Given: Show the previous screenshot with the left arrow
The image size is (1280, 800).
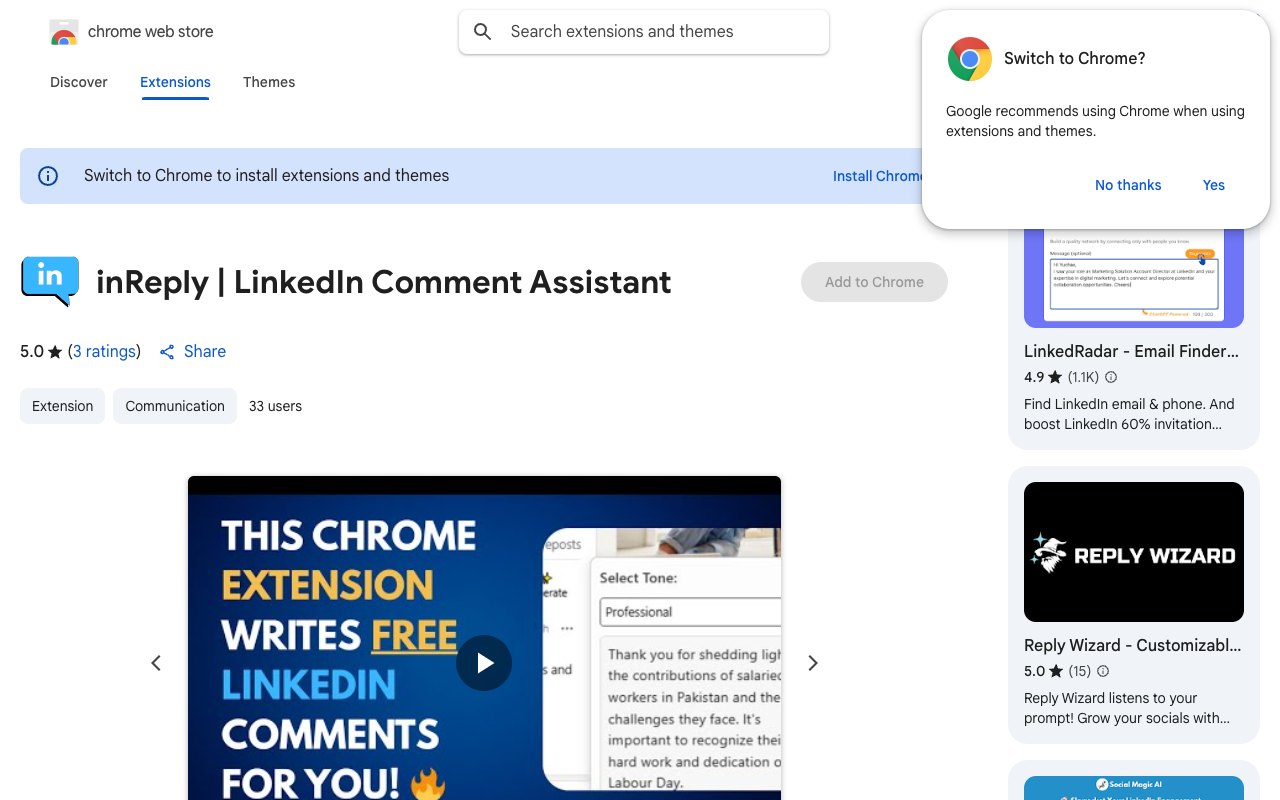Looking at the screenshot, I should tap(156, 663).
